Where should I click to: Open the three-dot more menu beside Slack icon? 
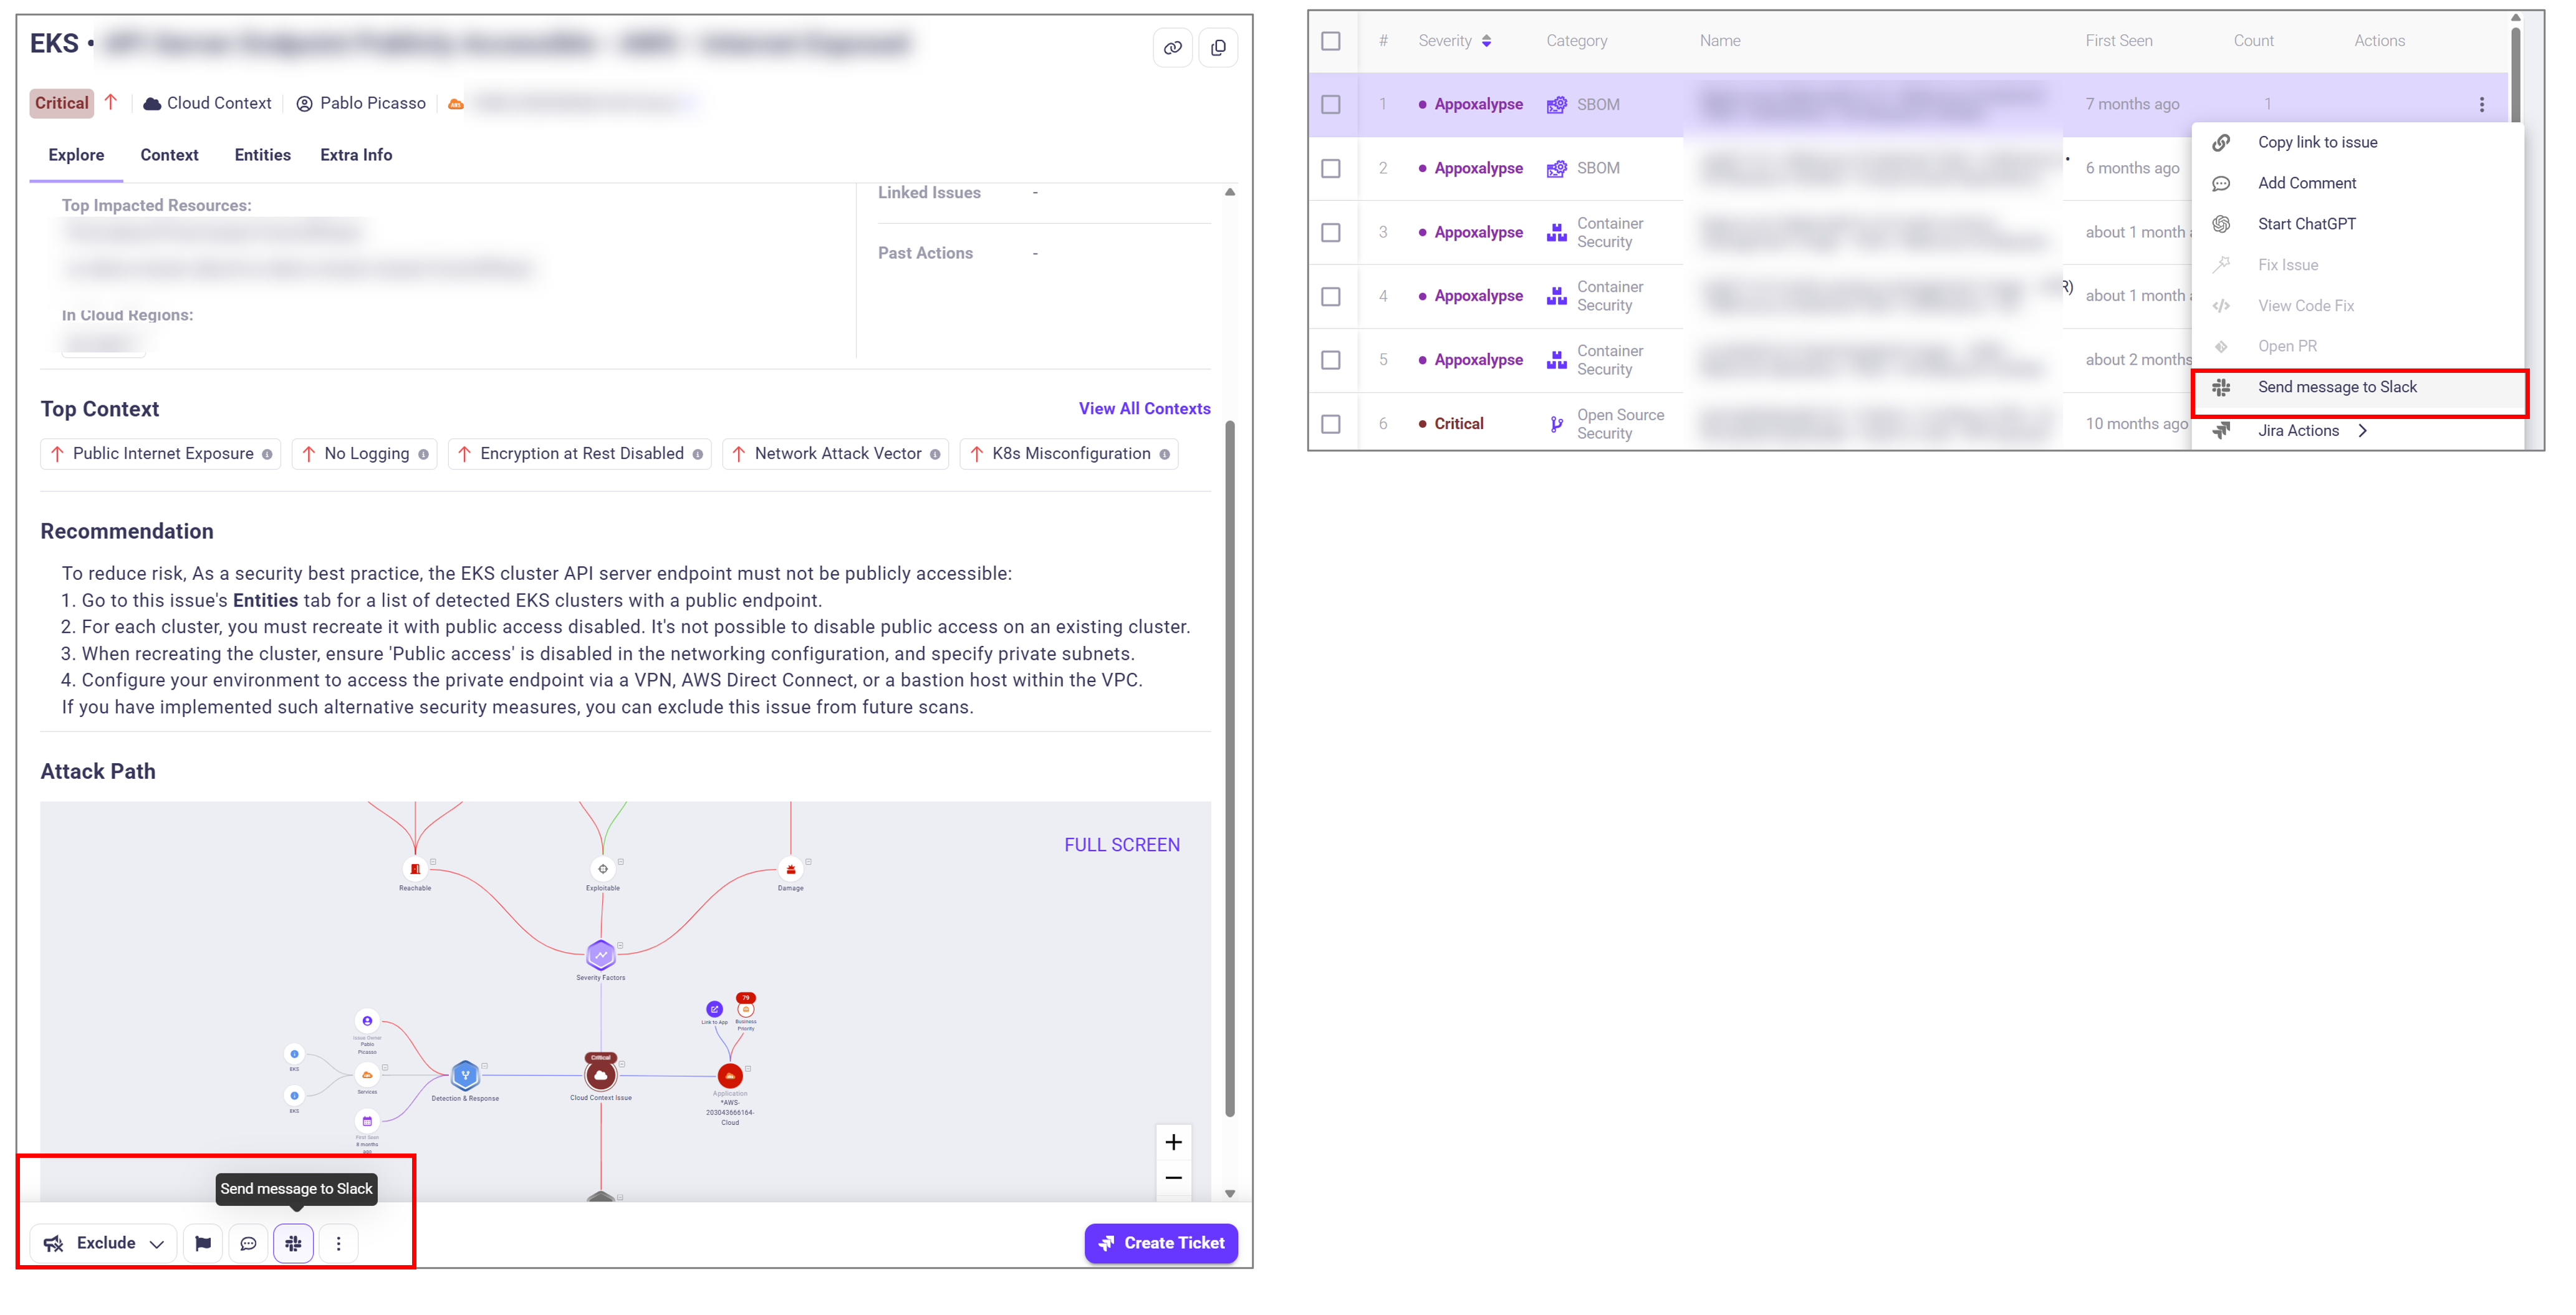pos(339,1243)
